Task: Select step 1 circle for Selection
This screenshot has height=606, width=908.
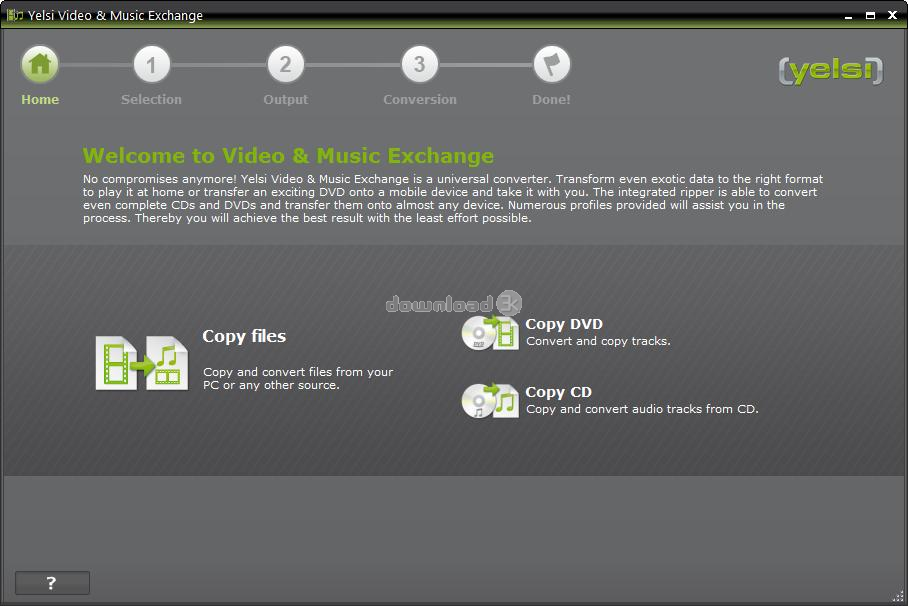Action: click(x=151, y=64)
